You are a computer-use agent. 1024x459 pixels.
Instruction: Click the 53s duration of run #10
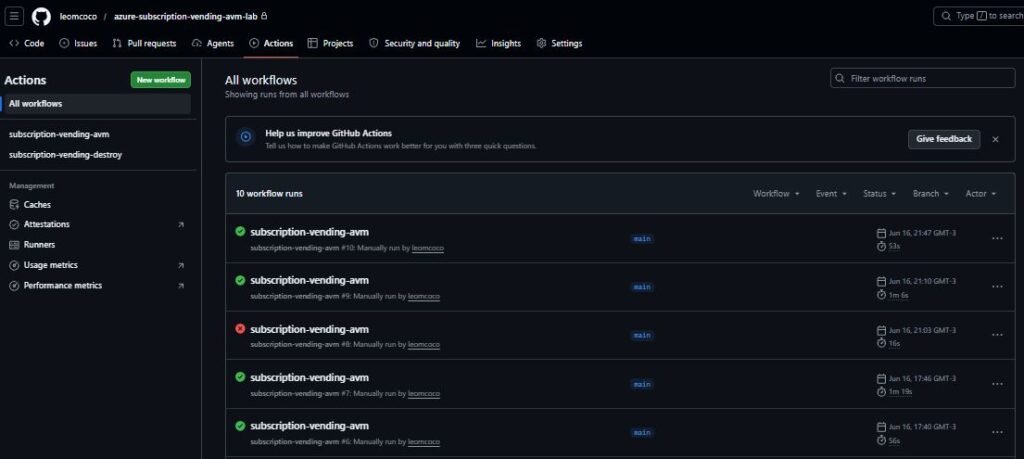tap(894, 246)
